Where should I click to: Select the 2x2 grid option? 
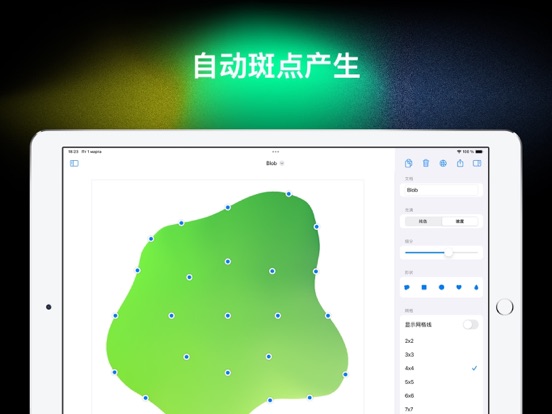(x=441, y=341)
